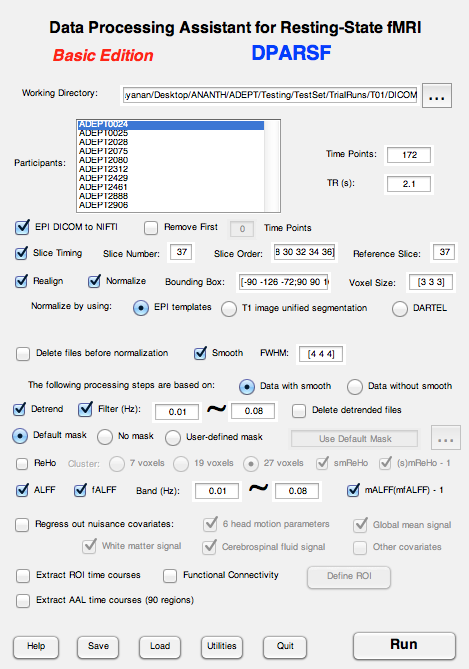
Task: Click the Slice Order field
Action: 304,252
